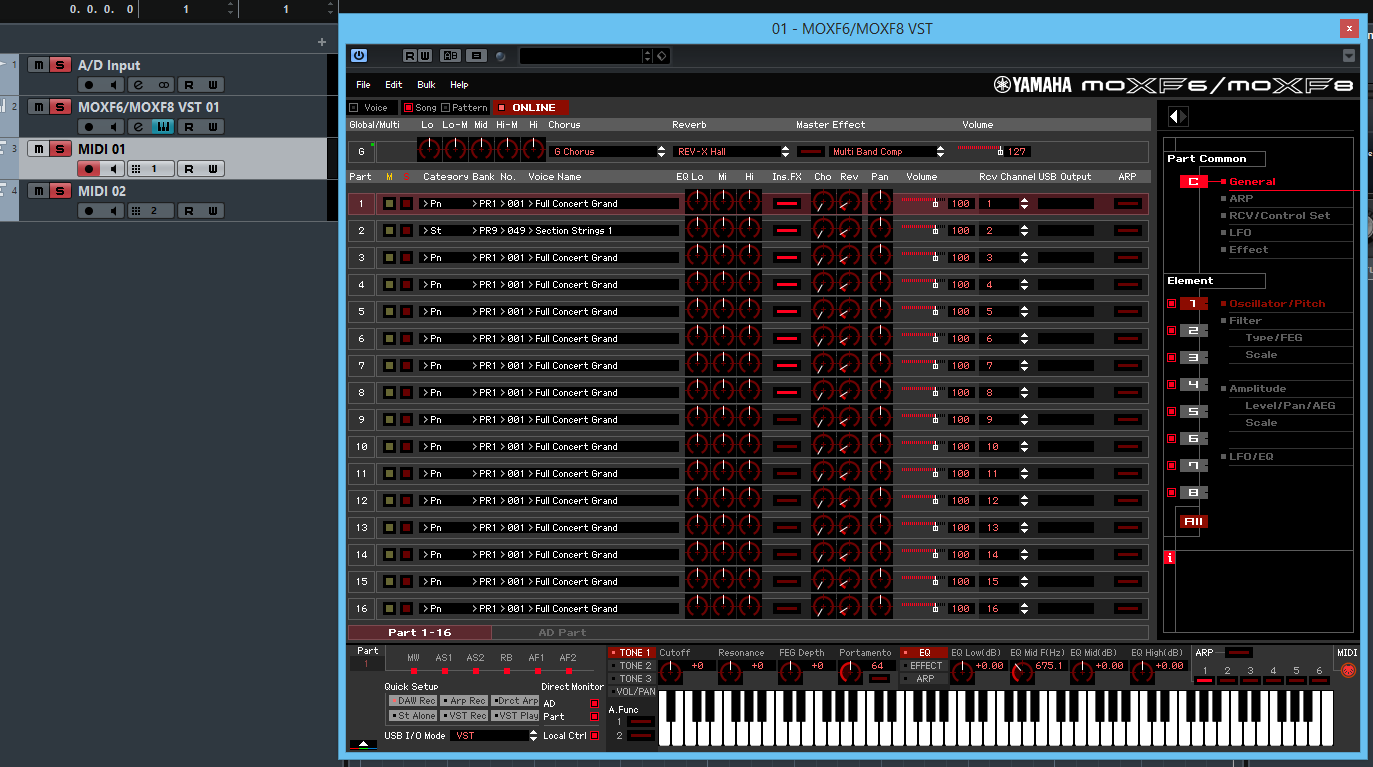Viewport: 1373px width, 767px height.
Task: Toggle ARP switch for part 1
Action: (1128, 203)
